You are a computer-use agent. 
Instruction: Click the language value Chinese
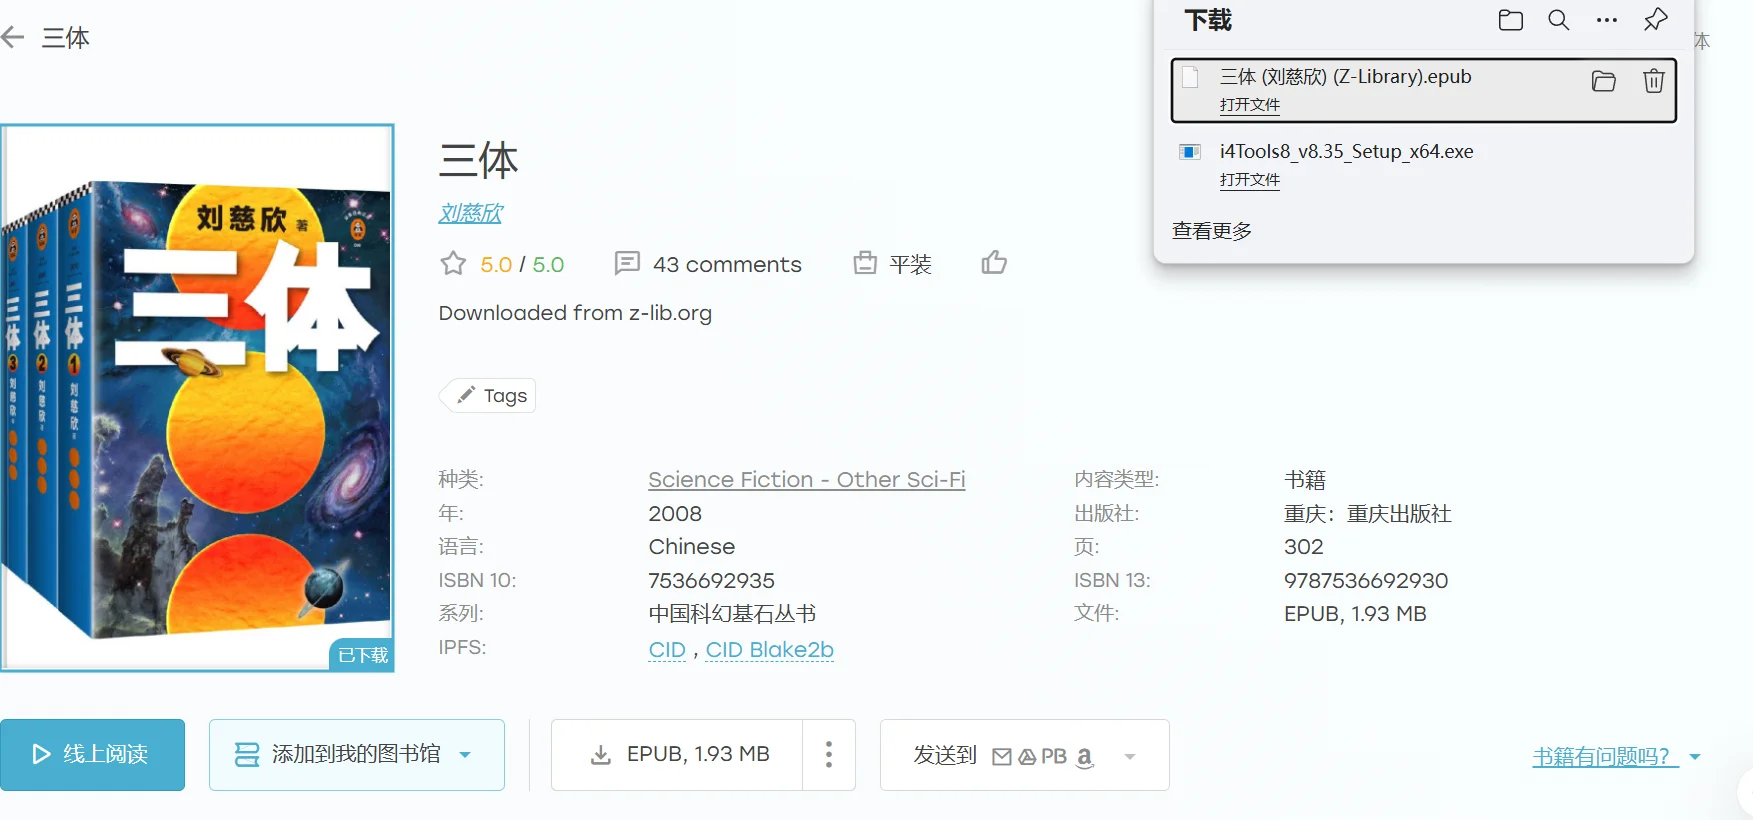click(692, 547)
